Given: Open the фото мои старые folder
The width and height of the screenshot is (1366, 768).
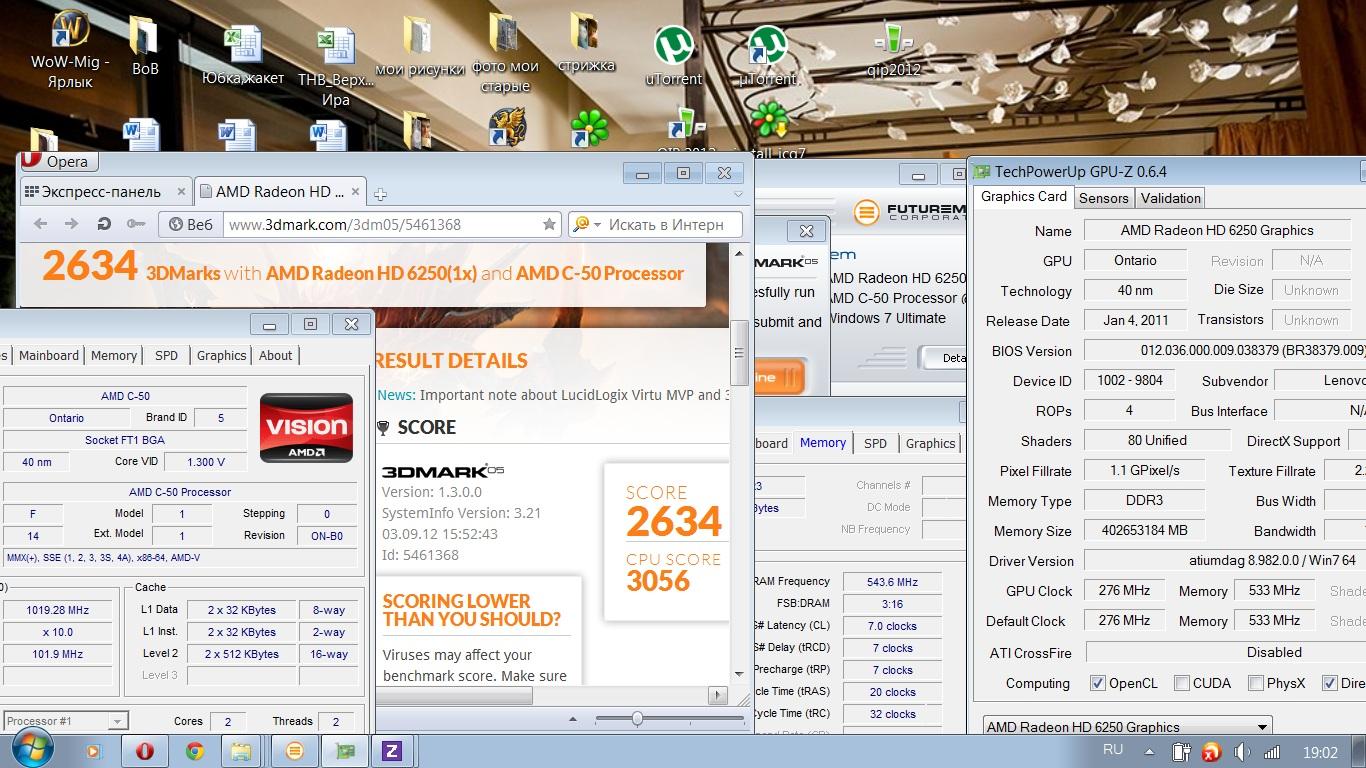Looking at the screenshot, I should point(505,36).
